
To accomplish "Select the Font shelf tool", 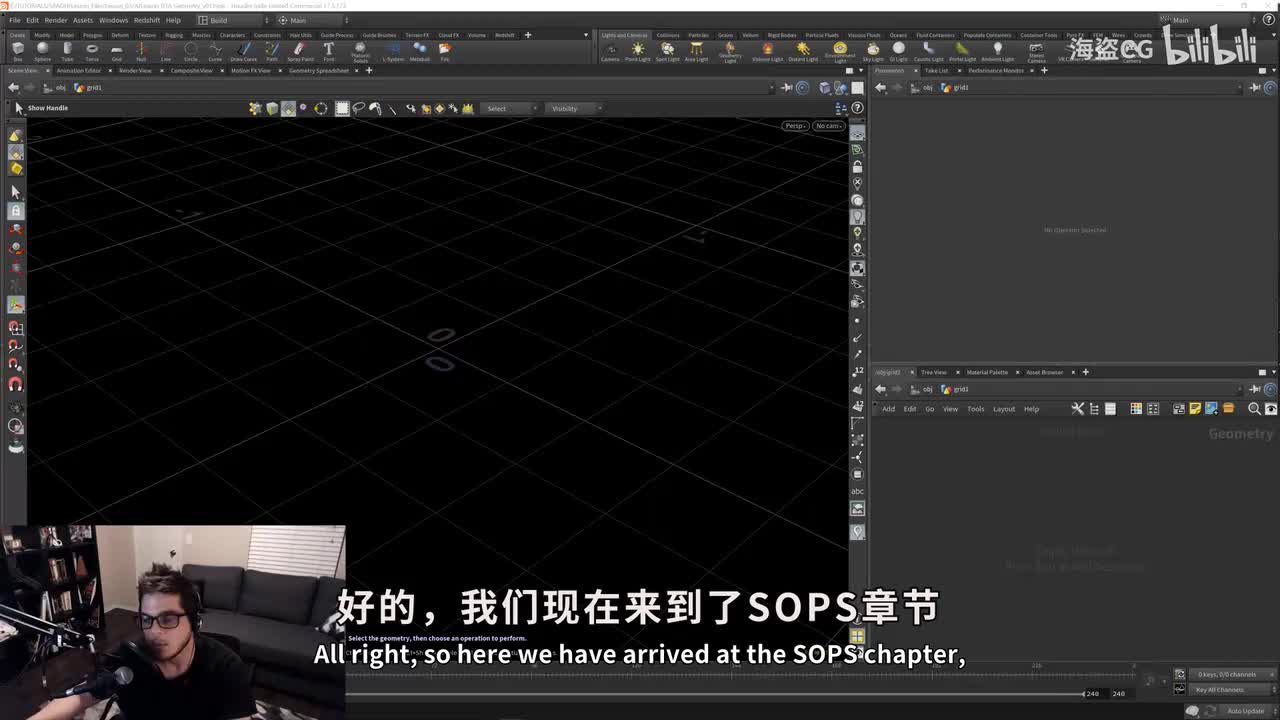I will [328, 50].
